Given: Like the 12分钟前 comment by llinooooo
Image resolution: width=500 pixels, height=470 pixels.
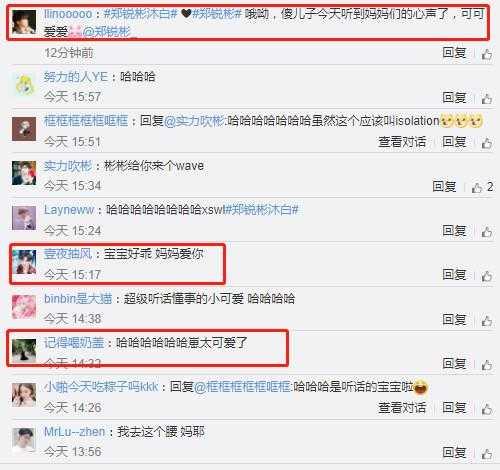Looking at the screenshot, I should (487, 54).
